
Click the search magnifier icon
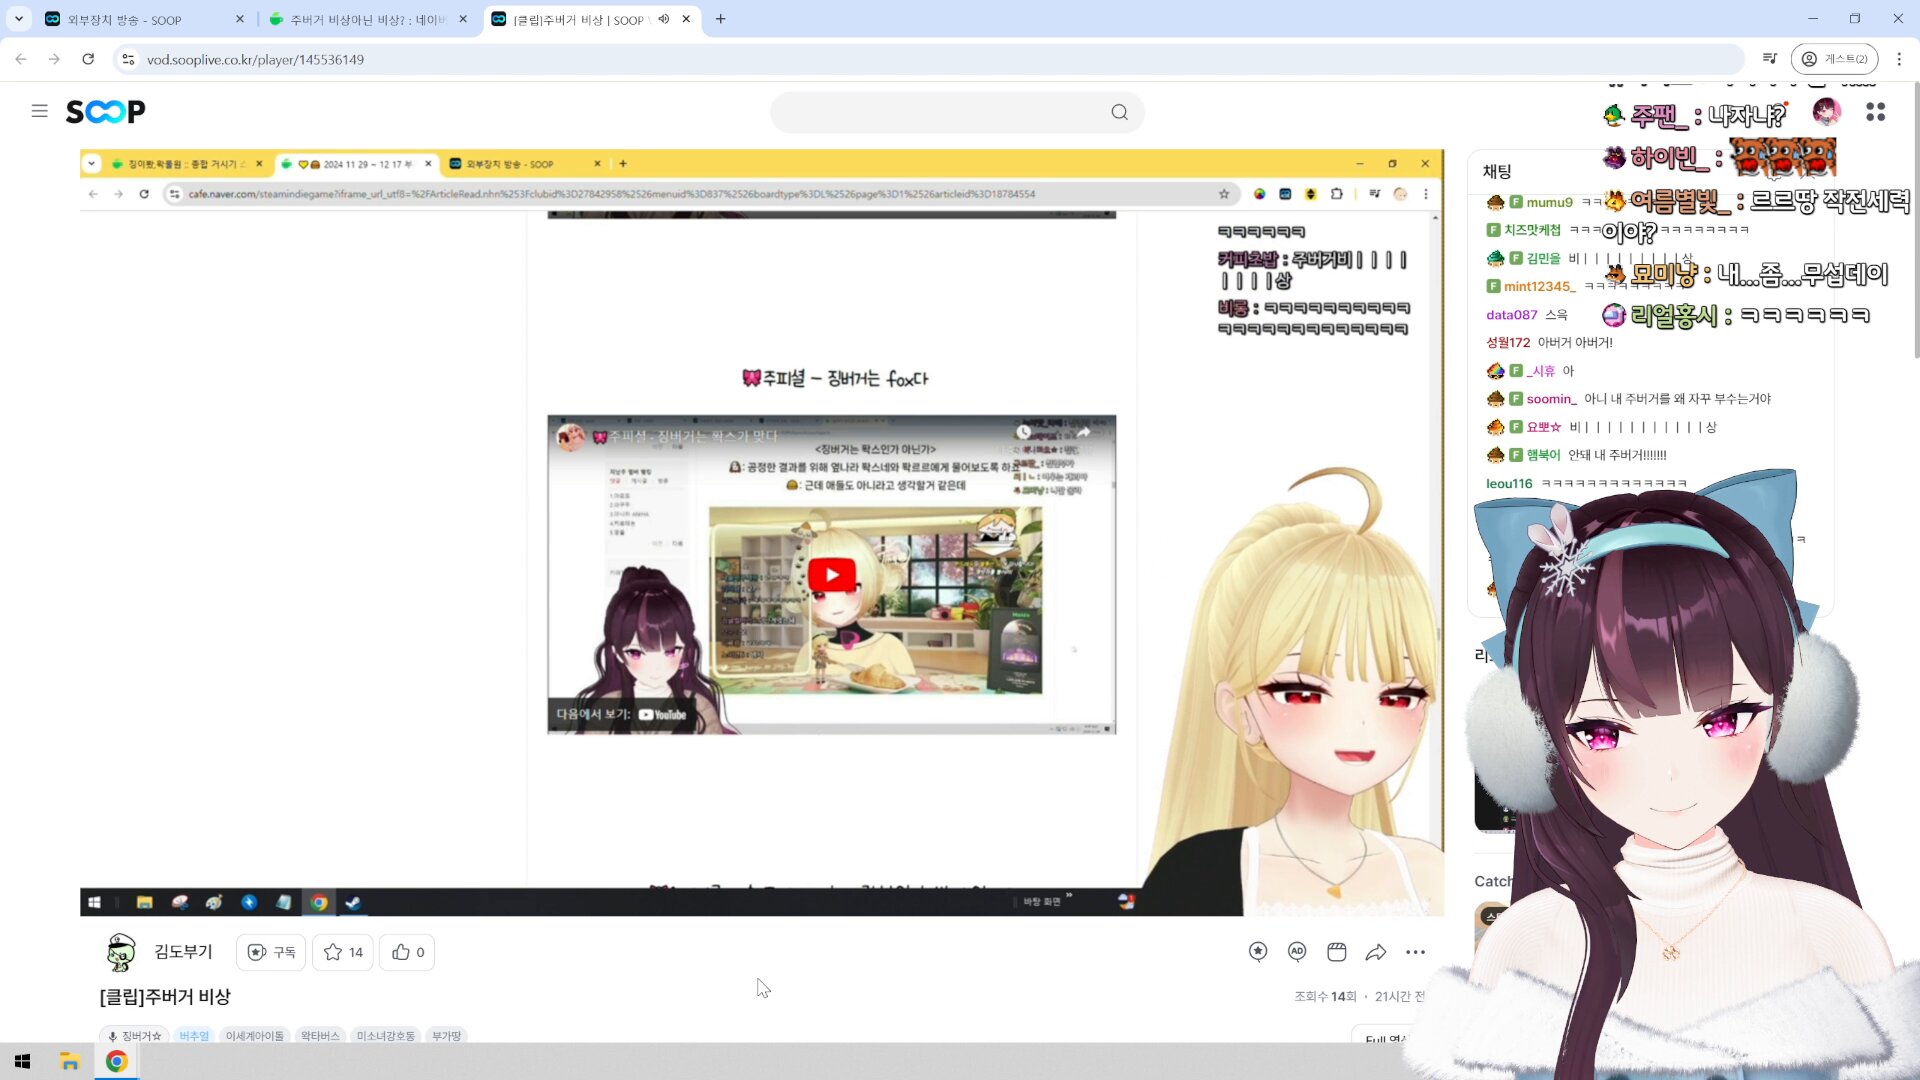tap(1119, 112)
